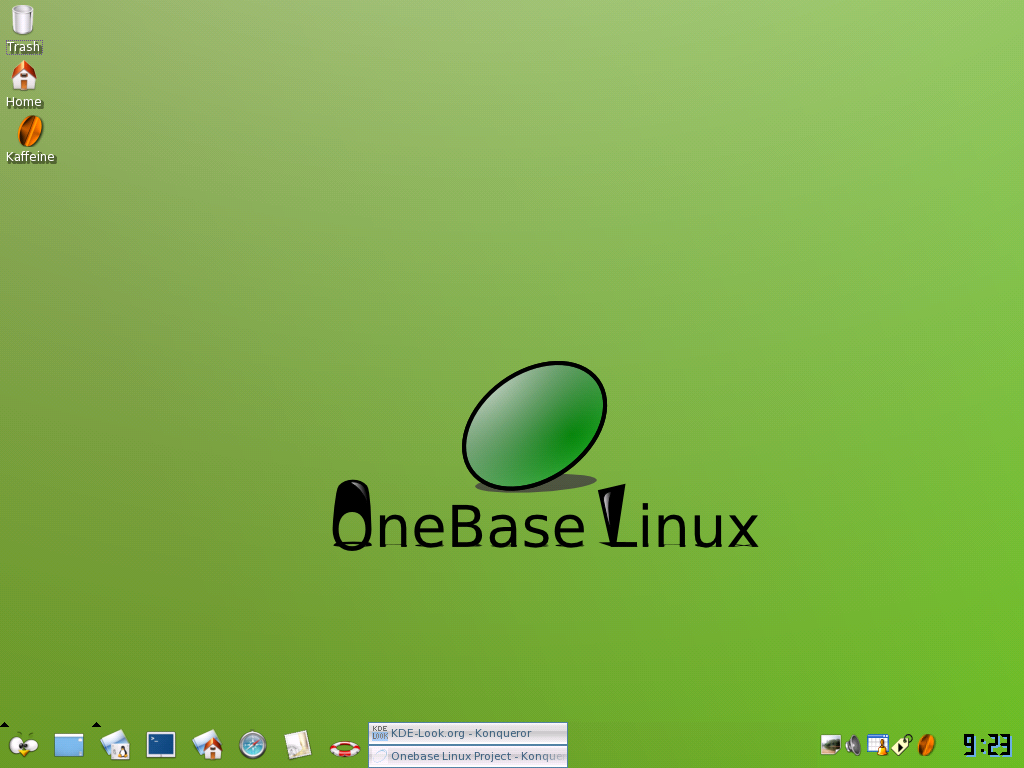
Task: Switch to the Onebase Linux Project Konqueror window
Action: tap(468, 756)
